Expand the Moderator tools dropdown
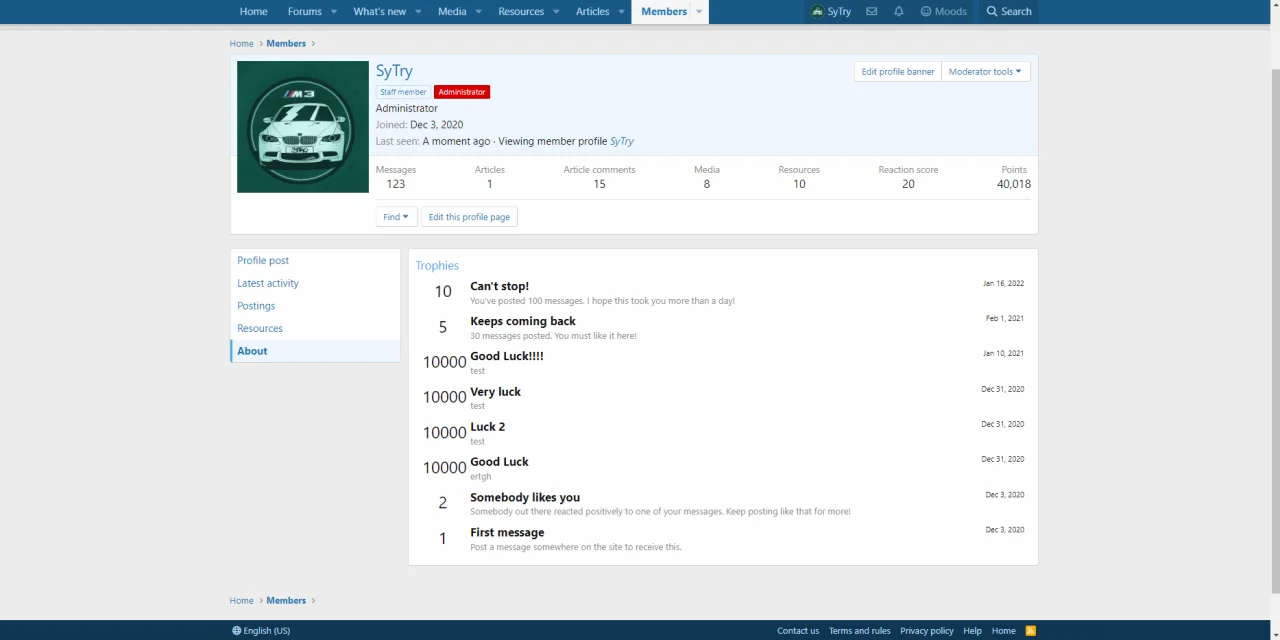Image resolution: width=1280 pixels, height=640 pixels. (x=985, y=72)
